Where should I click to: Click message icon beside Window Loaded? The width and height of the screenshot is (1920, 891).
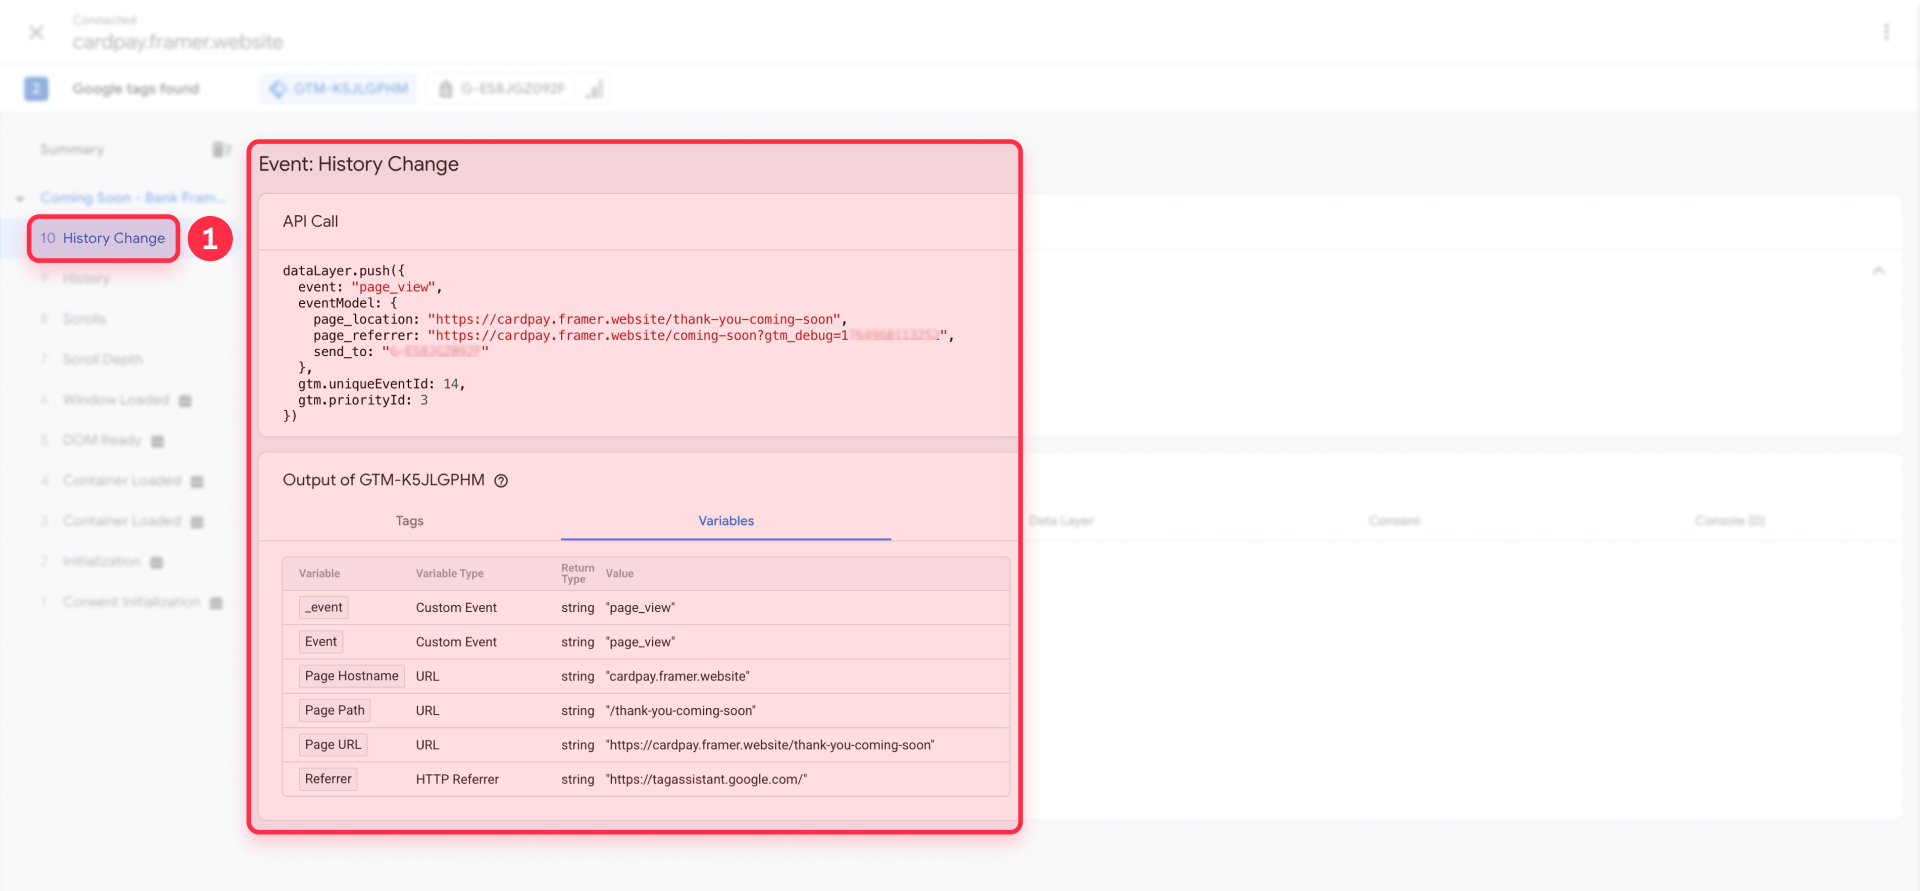185,401
